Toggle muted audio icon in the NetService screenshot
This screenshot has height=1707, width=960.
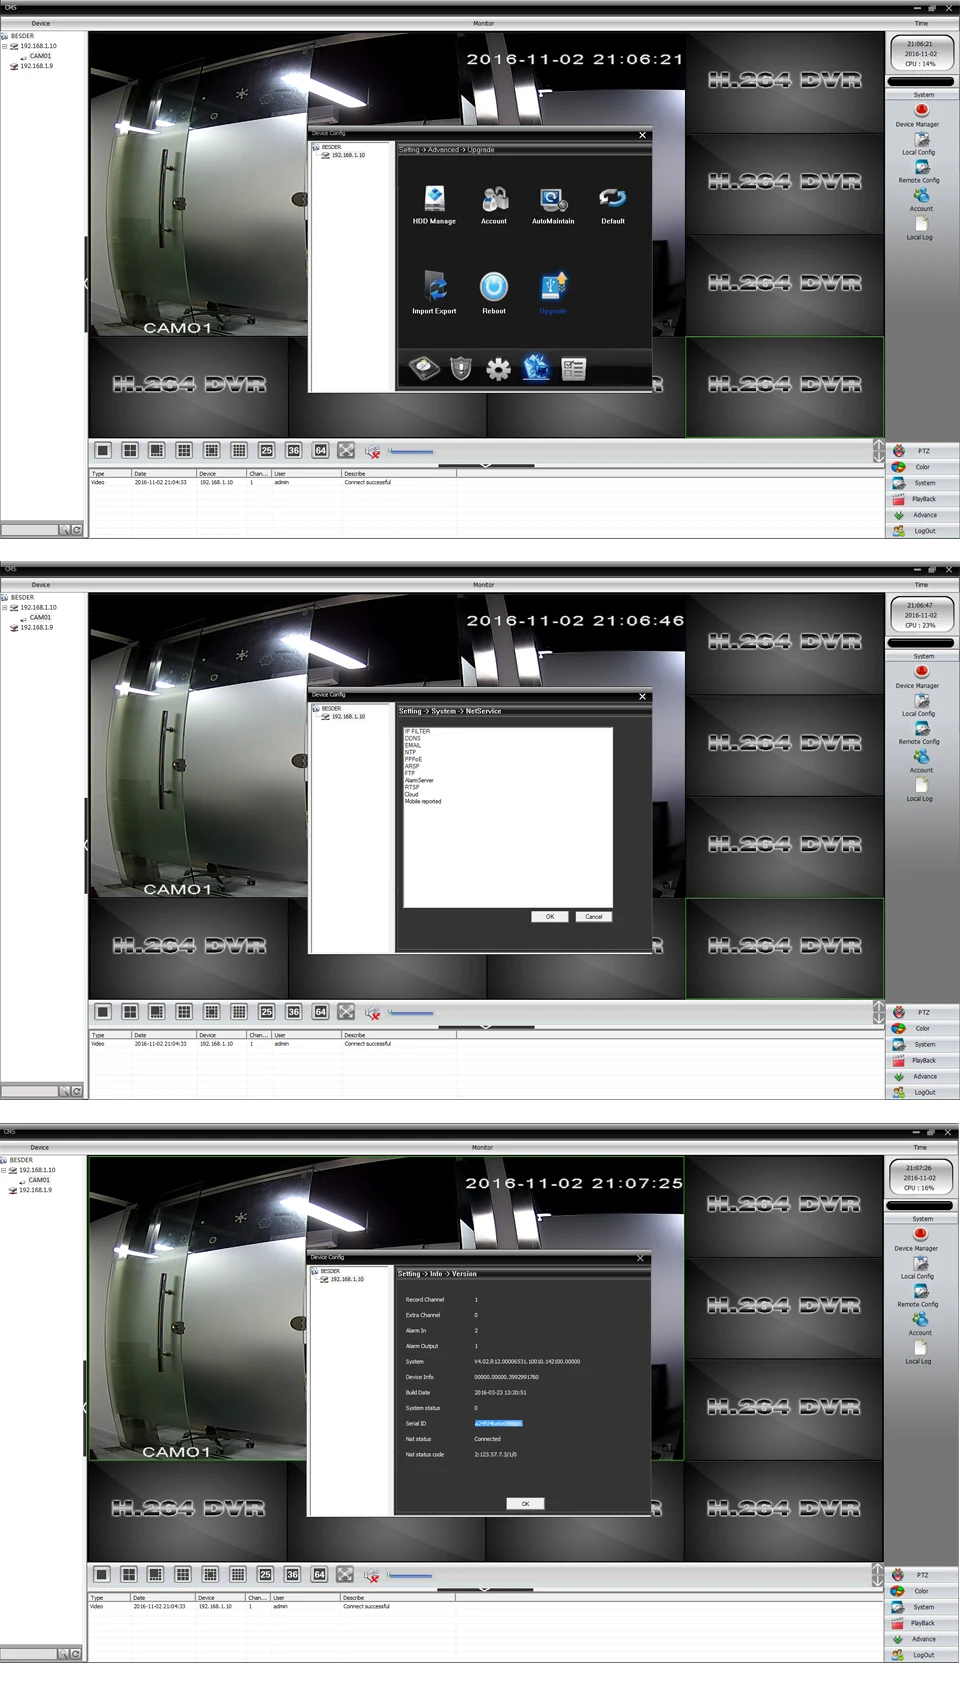(x=373, y=1013)
